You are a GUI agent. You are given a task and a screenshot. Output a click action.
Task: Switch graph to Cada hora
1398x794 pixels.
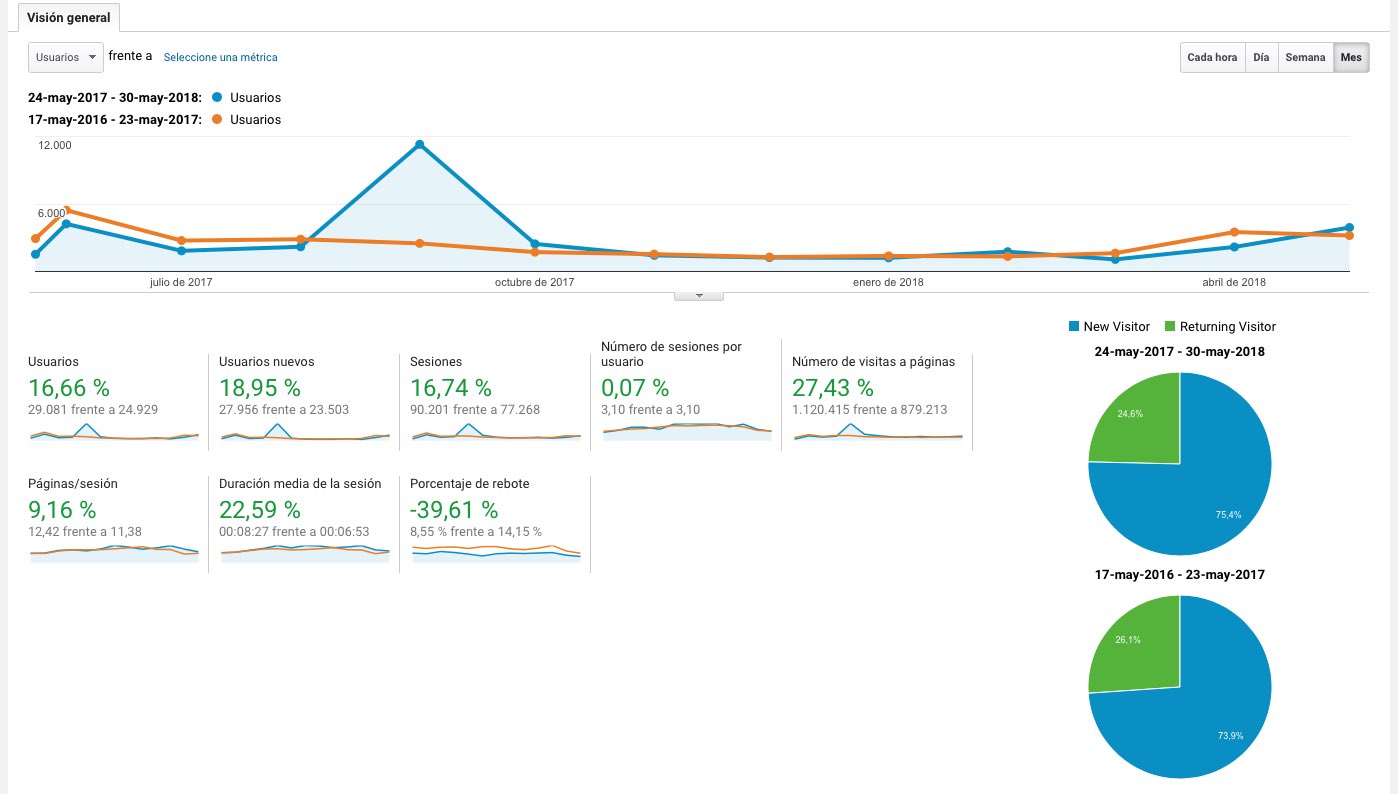coord(1212,57)
